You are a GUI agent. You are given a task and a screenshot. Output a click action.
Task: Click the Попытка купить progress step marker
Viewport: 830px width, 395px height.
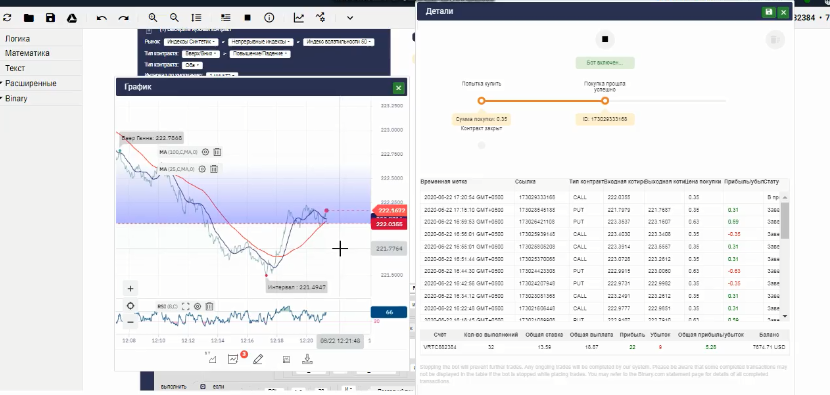click(x=481, y=101)
